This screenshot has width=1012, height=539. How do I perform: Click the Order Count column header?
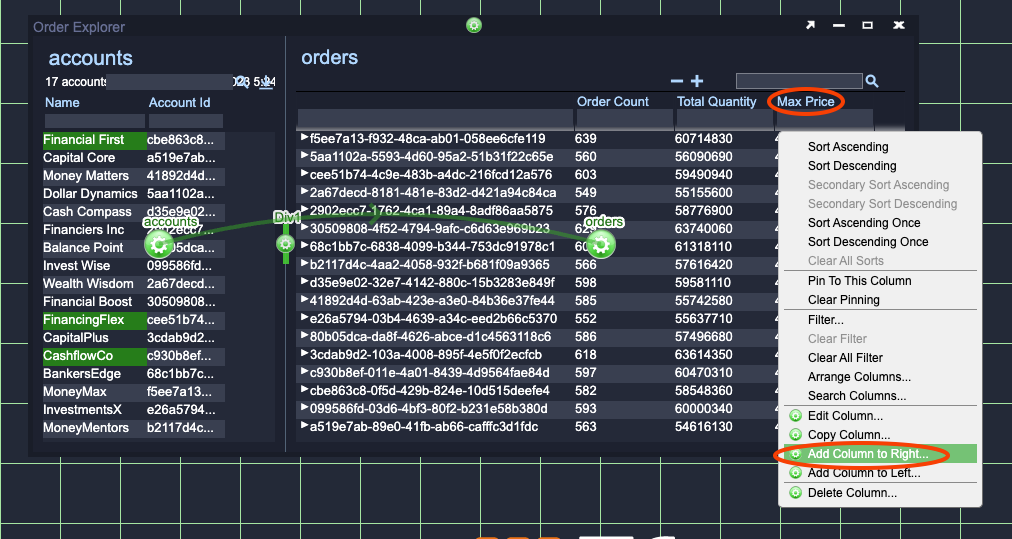click(612, 101)
